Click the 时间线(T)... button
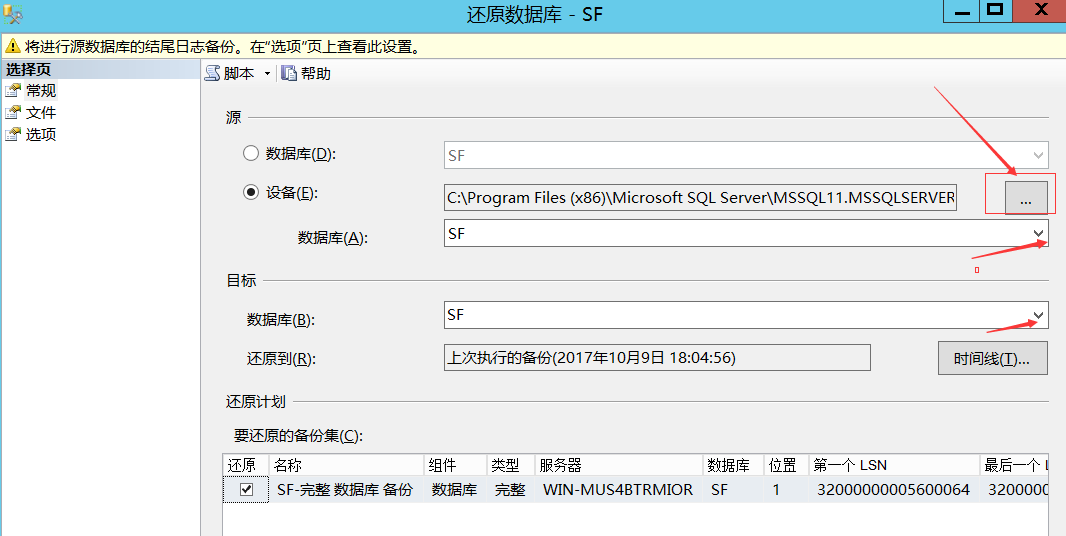This screenshot has height=536, width=1066. click(x=992, y=358)
